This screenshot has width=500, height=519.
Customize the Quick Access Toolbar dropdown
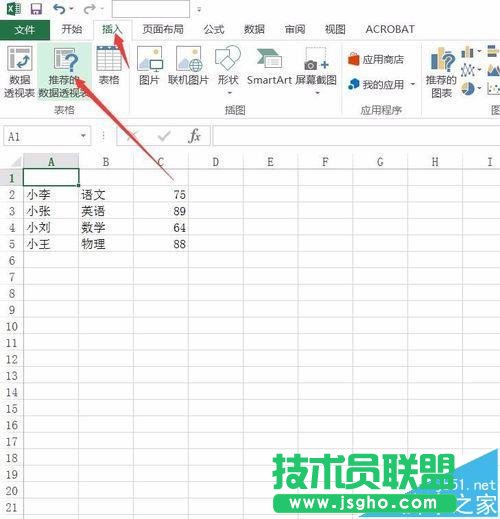click(199, 10)
